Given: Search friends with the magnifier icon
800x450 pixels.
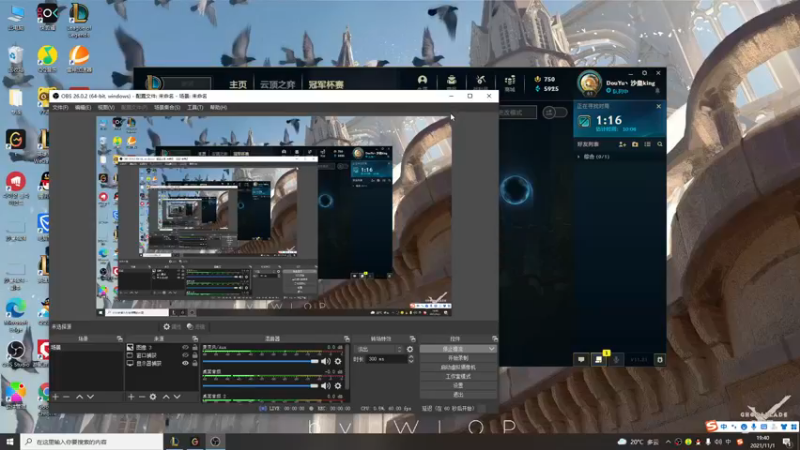Looking at the screenshot, I should click(660, 144).
